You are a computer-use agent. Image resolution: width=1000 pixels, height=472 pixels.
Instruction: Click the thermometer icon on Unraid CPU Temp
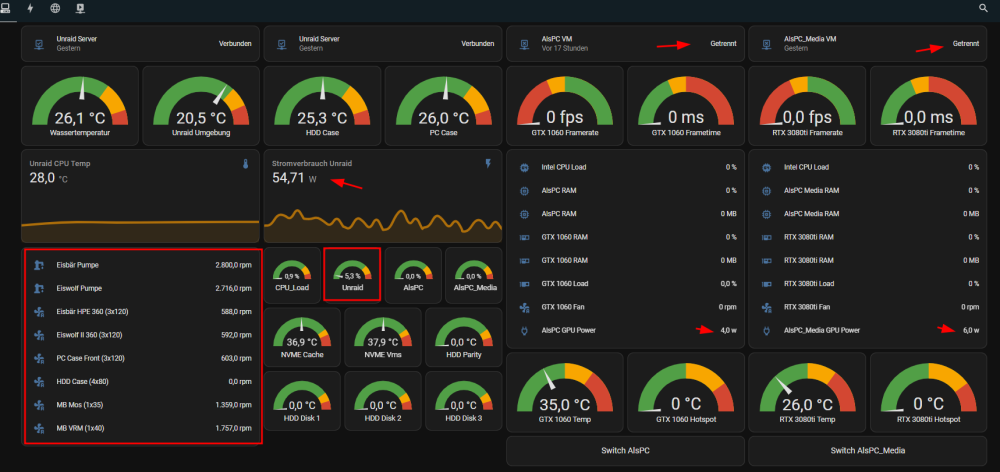(x=245, y=164)
